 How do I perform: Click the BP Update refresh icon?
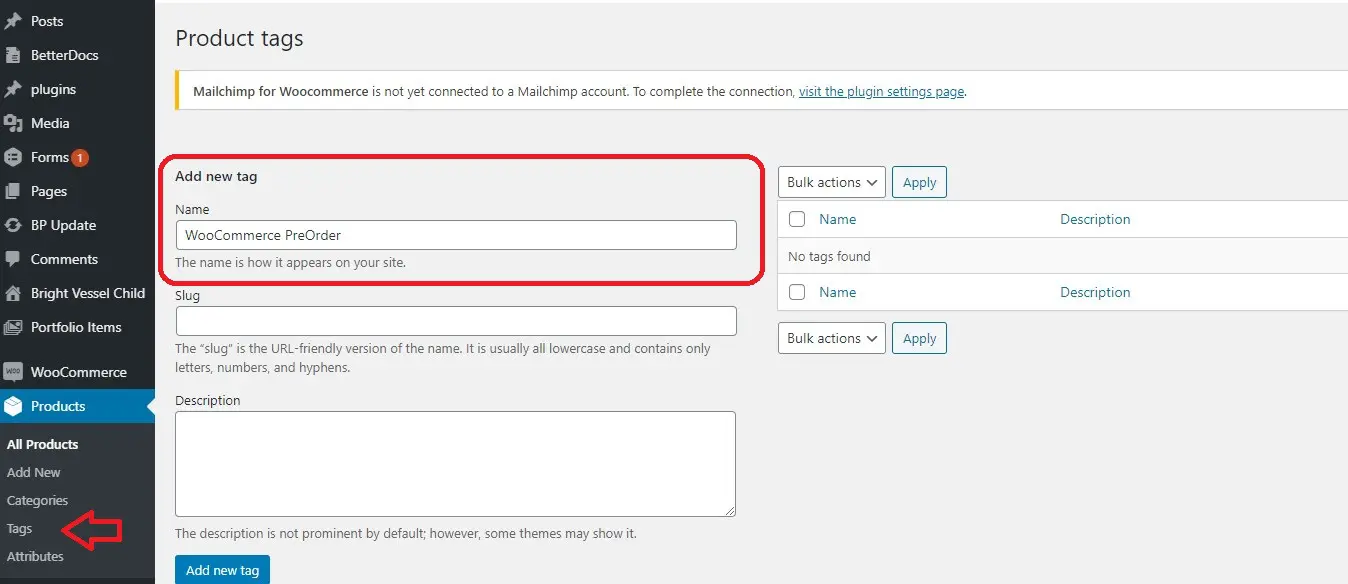(13, 225)
